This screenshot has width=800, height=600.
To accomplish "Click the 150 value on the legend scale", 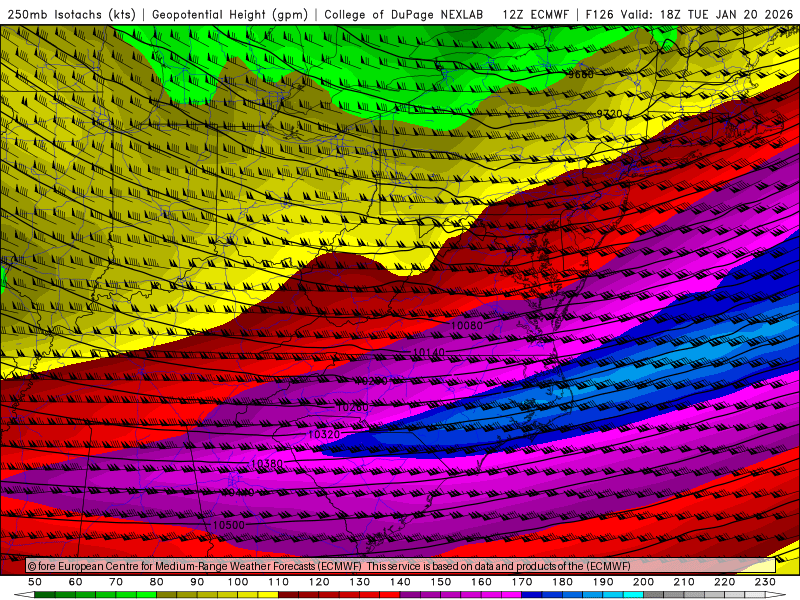I will click(441, 582).
